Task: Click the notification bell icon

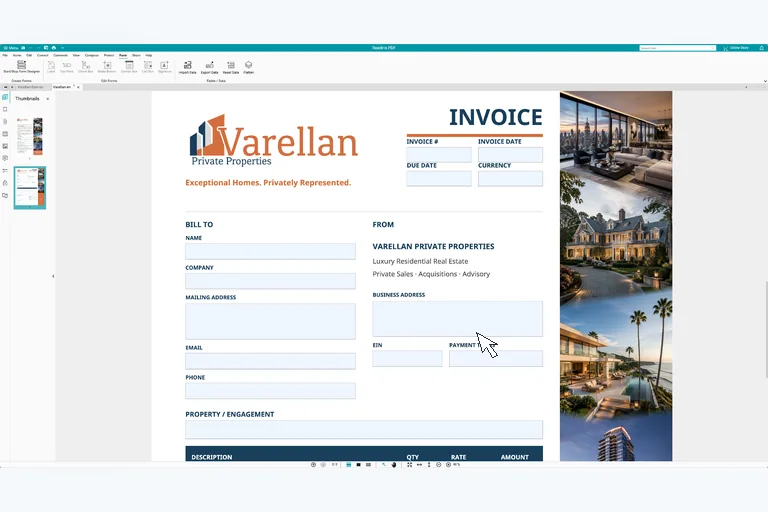Action: coord(762,48)
